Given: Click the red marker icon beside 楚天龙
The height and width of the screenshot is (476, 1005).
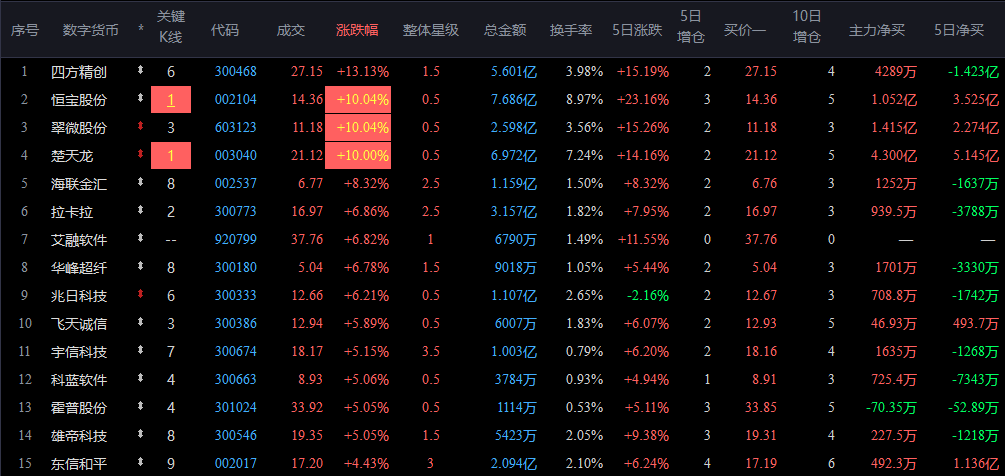Looking at the screenshot, I should [x=141, y=154].
